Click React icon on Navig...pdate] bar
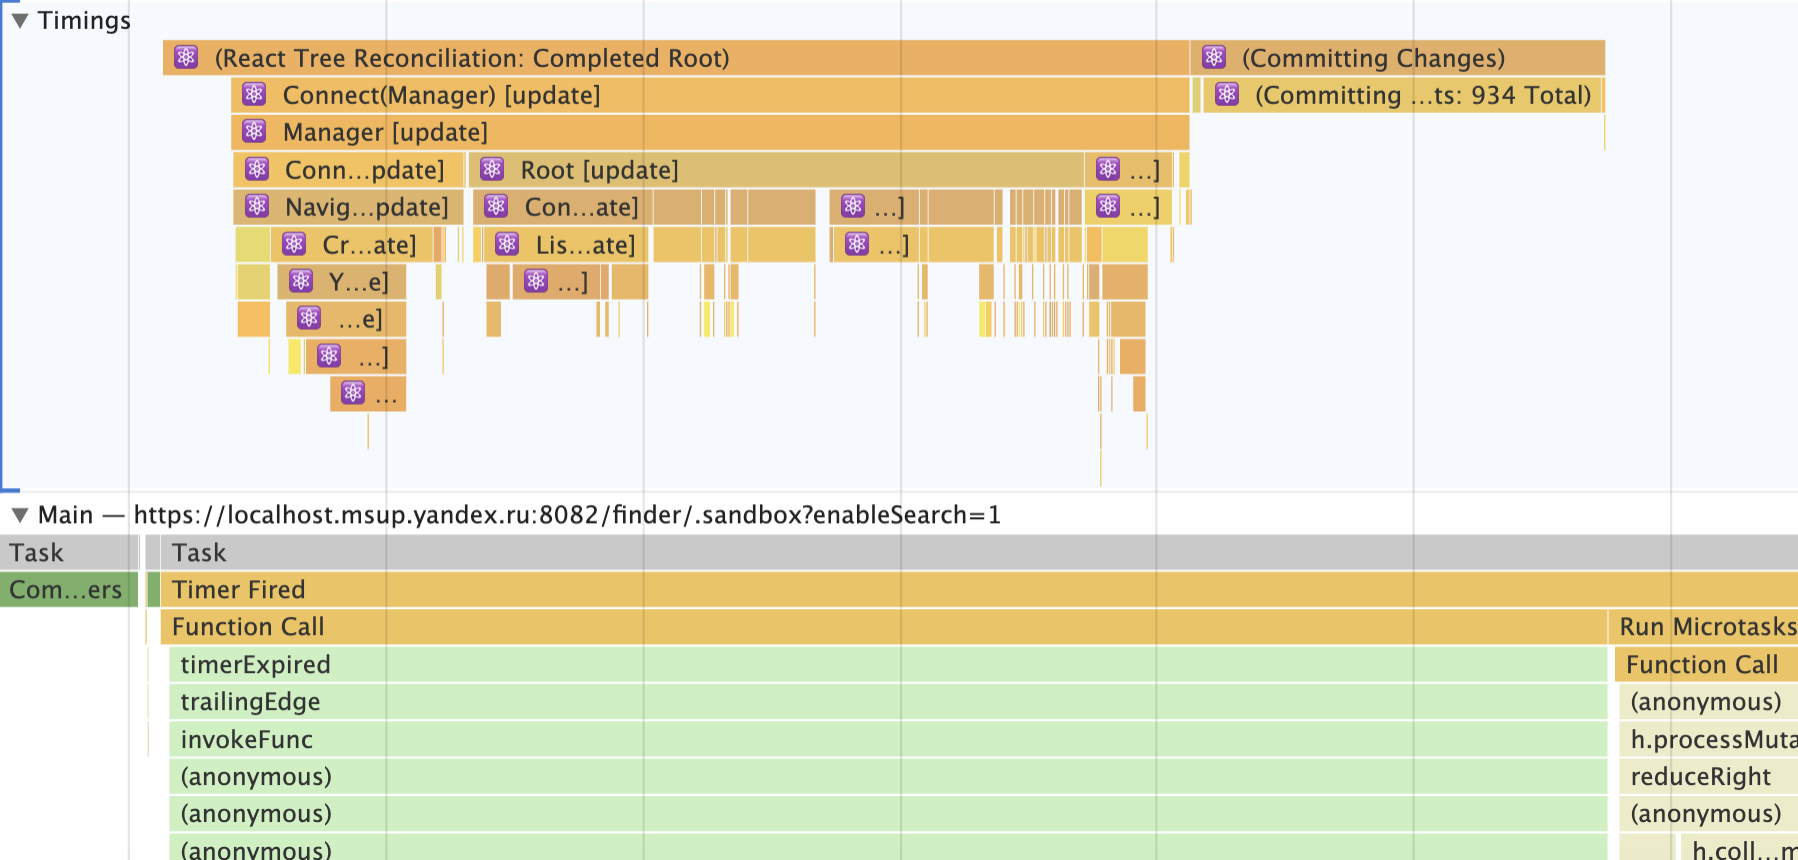This screenshot has height=860, width=1798. click(x=257, y=206)
